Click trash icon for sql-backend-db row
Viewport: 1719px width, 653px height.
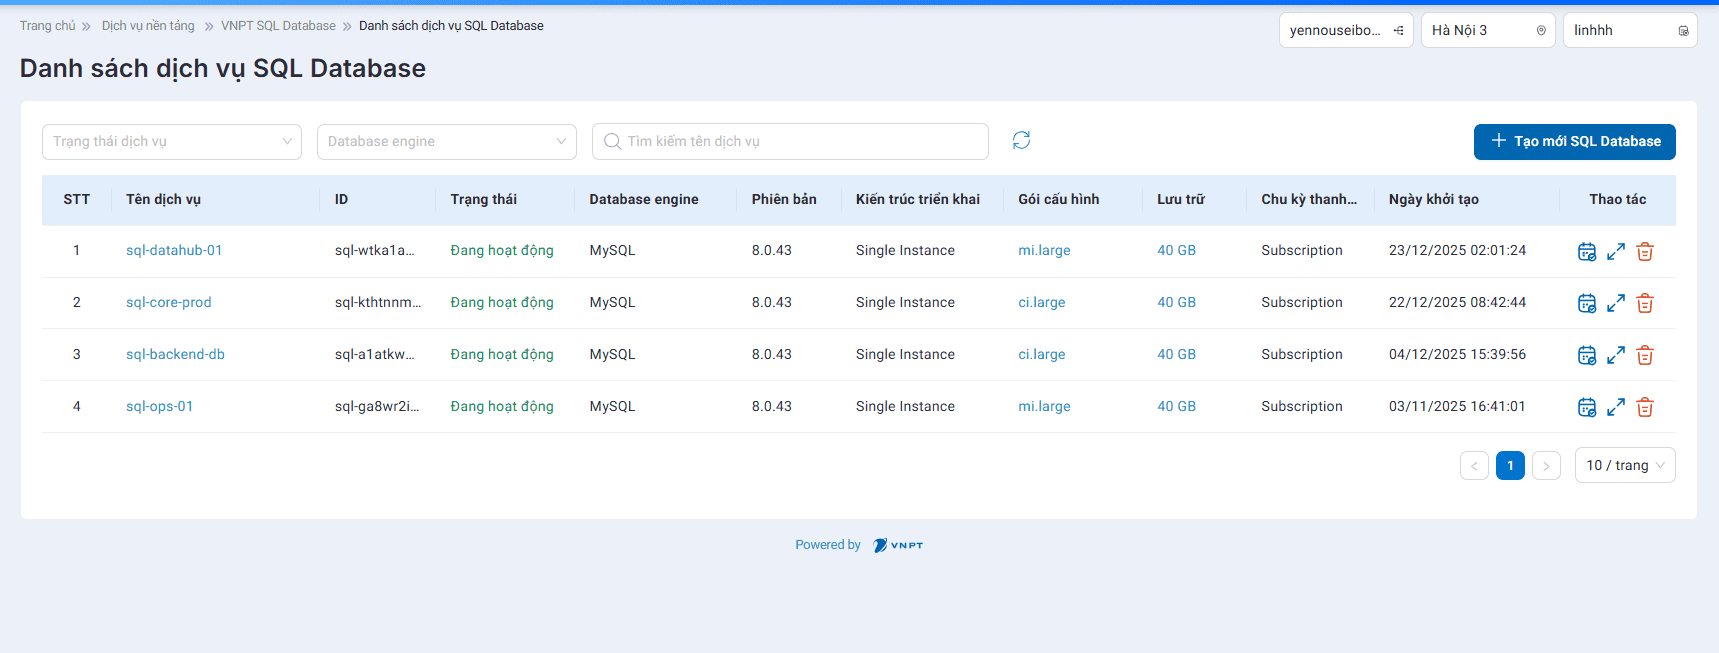(x=1645, y=355)
